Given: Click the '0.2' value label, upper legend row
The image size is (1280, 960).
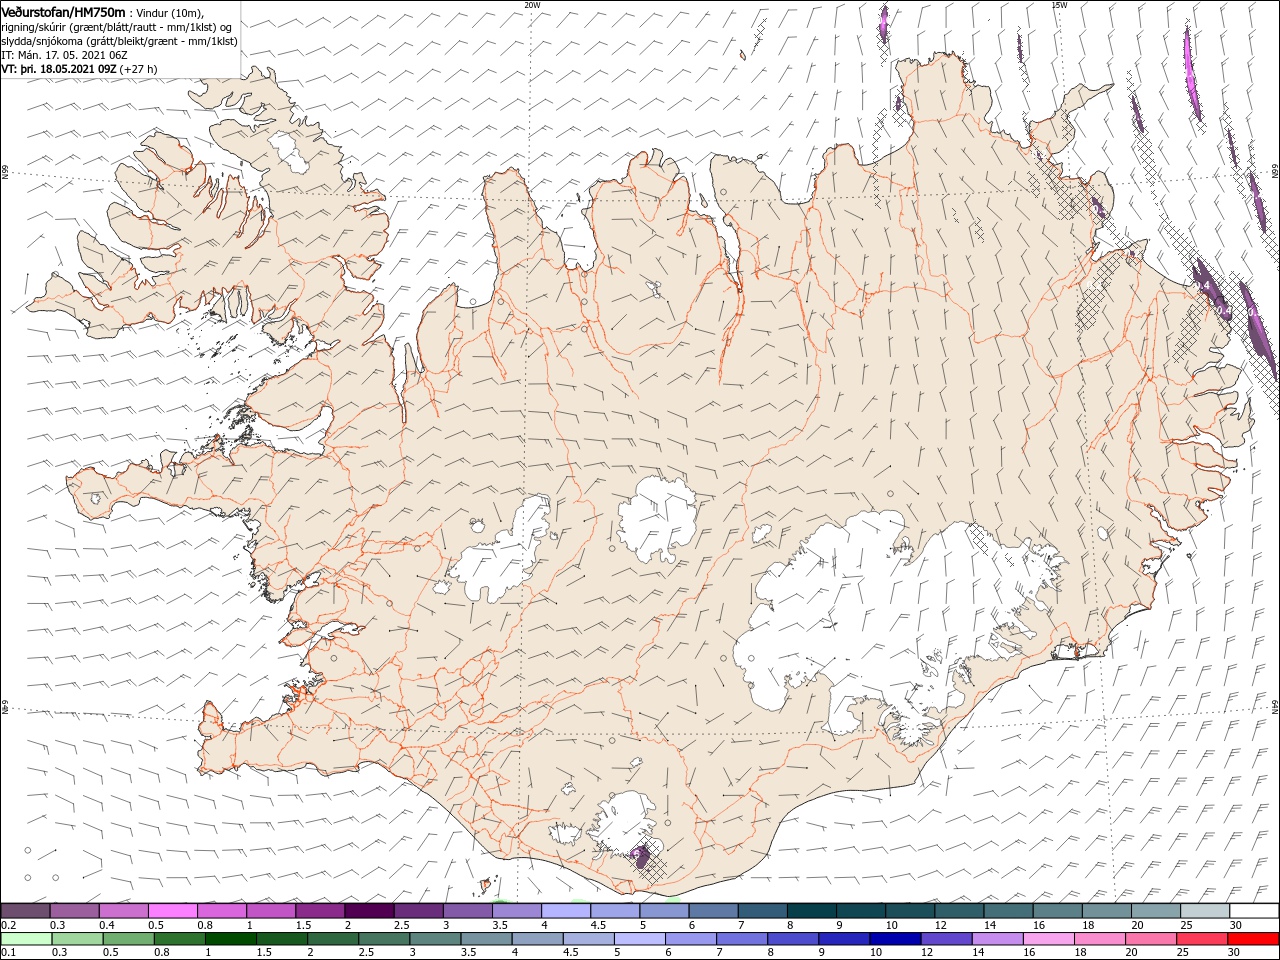Looking at the screenshot, I should tap(8, 925).
